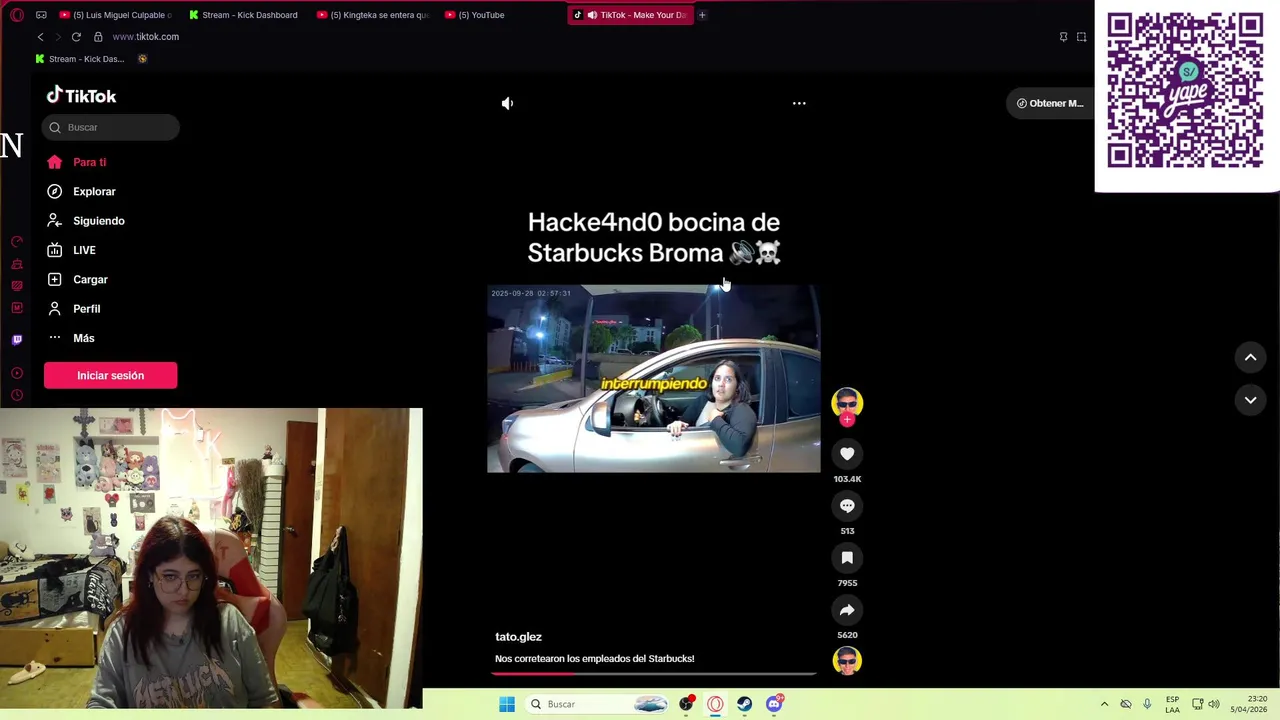This screenshot has height=720, width=1280.
Task: Switch to the Kingteka se entera tab
Action: (x=372, y=15)
